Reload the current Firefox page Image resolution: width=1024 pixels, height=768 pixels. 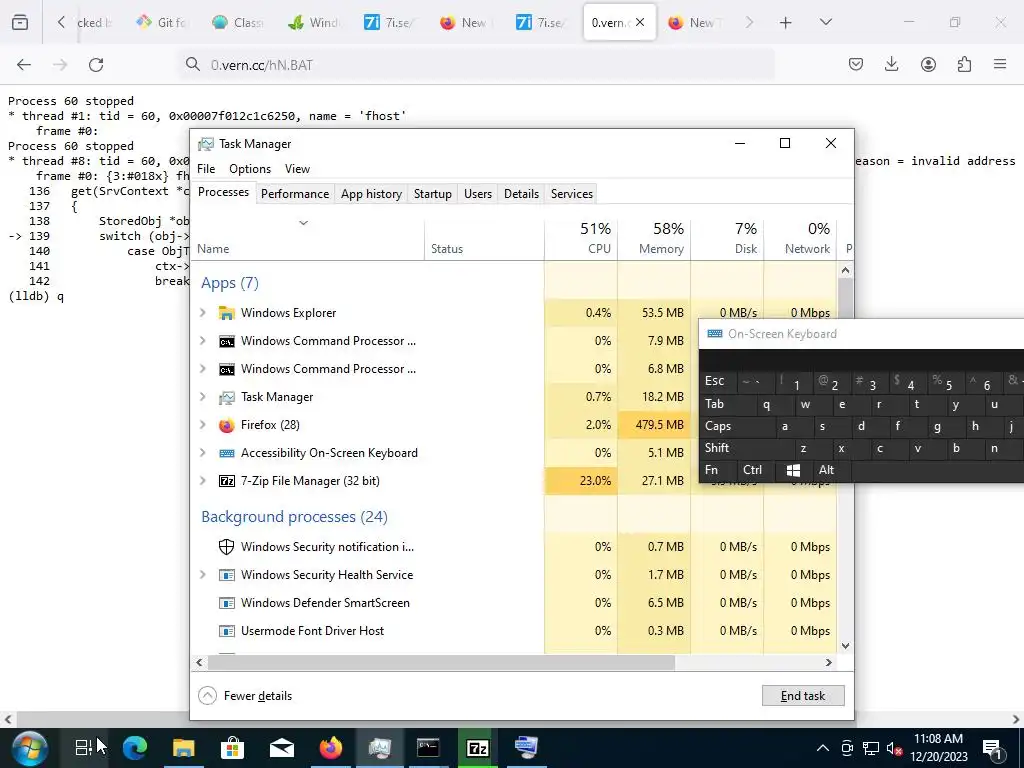(x=96, y=64)
